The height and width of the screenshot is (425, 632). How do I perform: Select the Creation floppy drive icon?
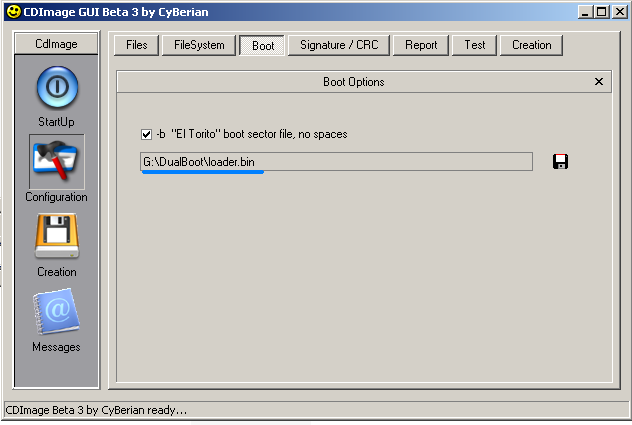point(57,237)
